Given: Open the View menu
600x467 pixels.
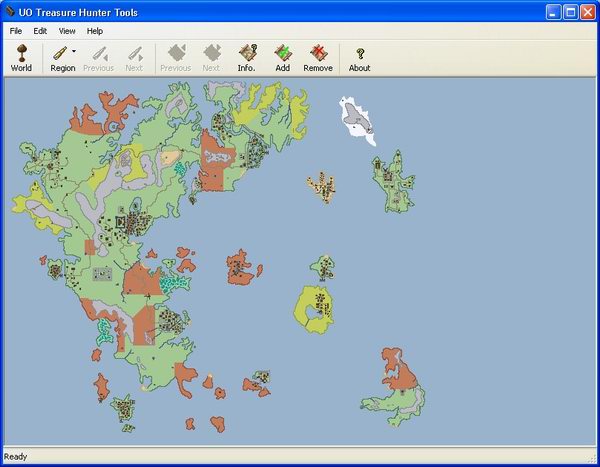Looking at the screenshot, I should (67, 31).
